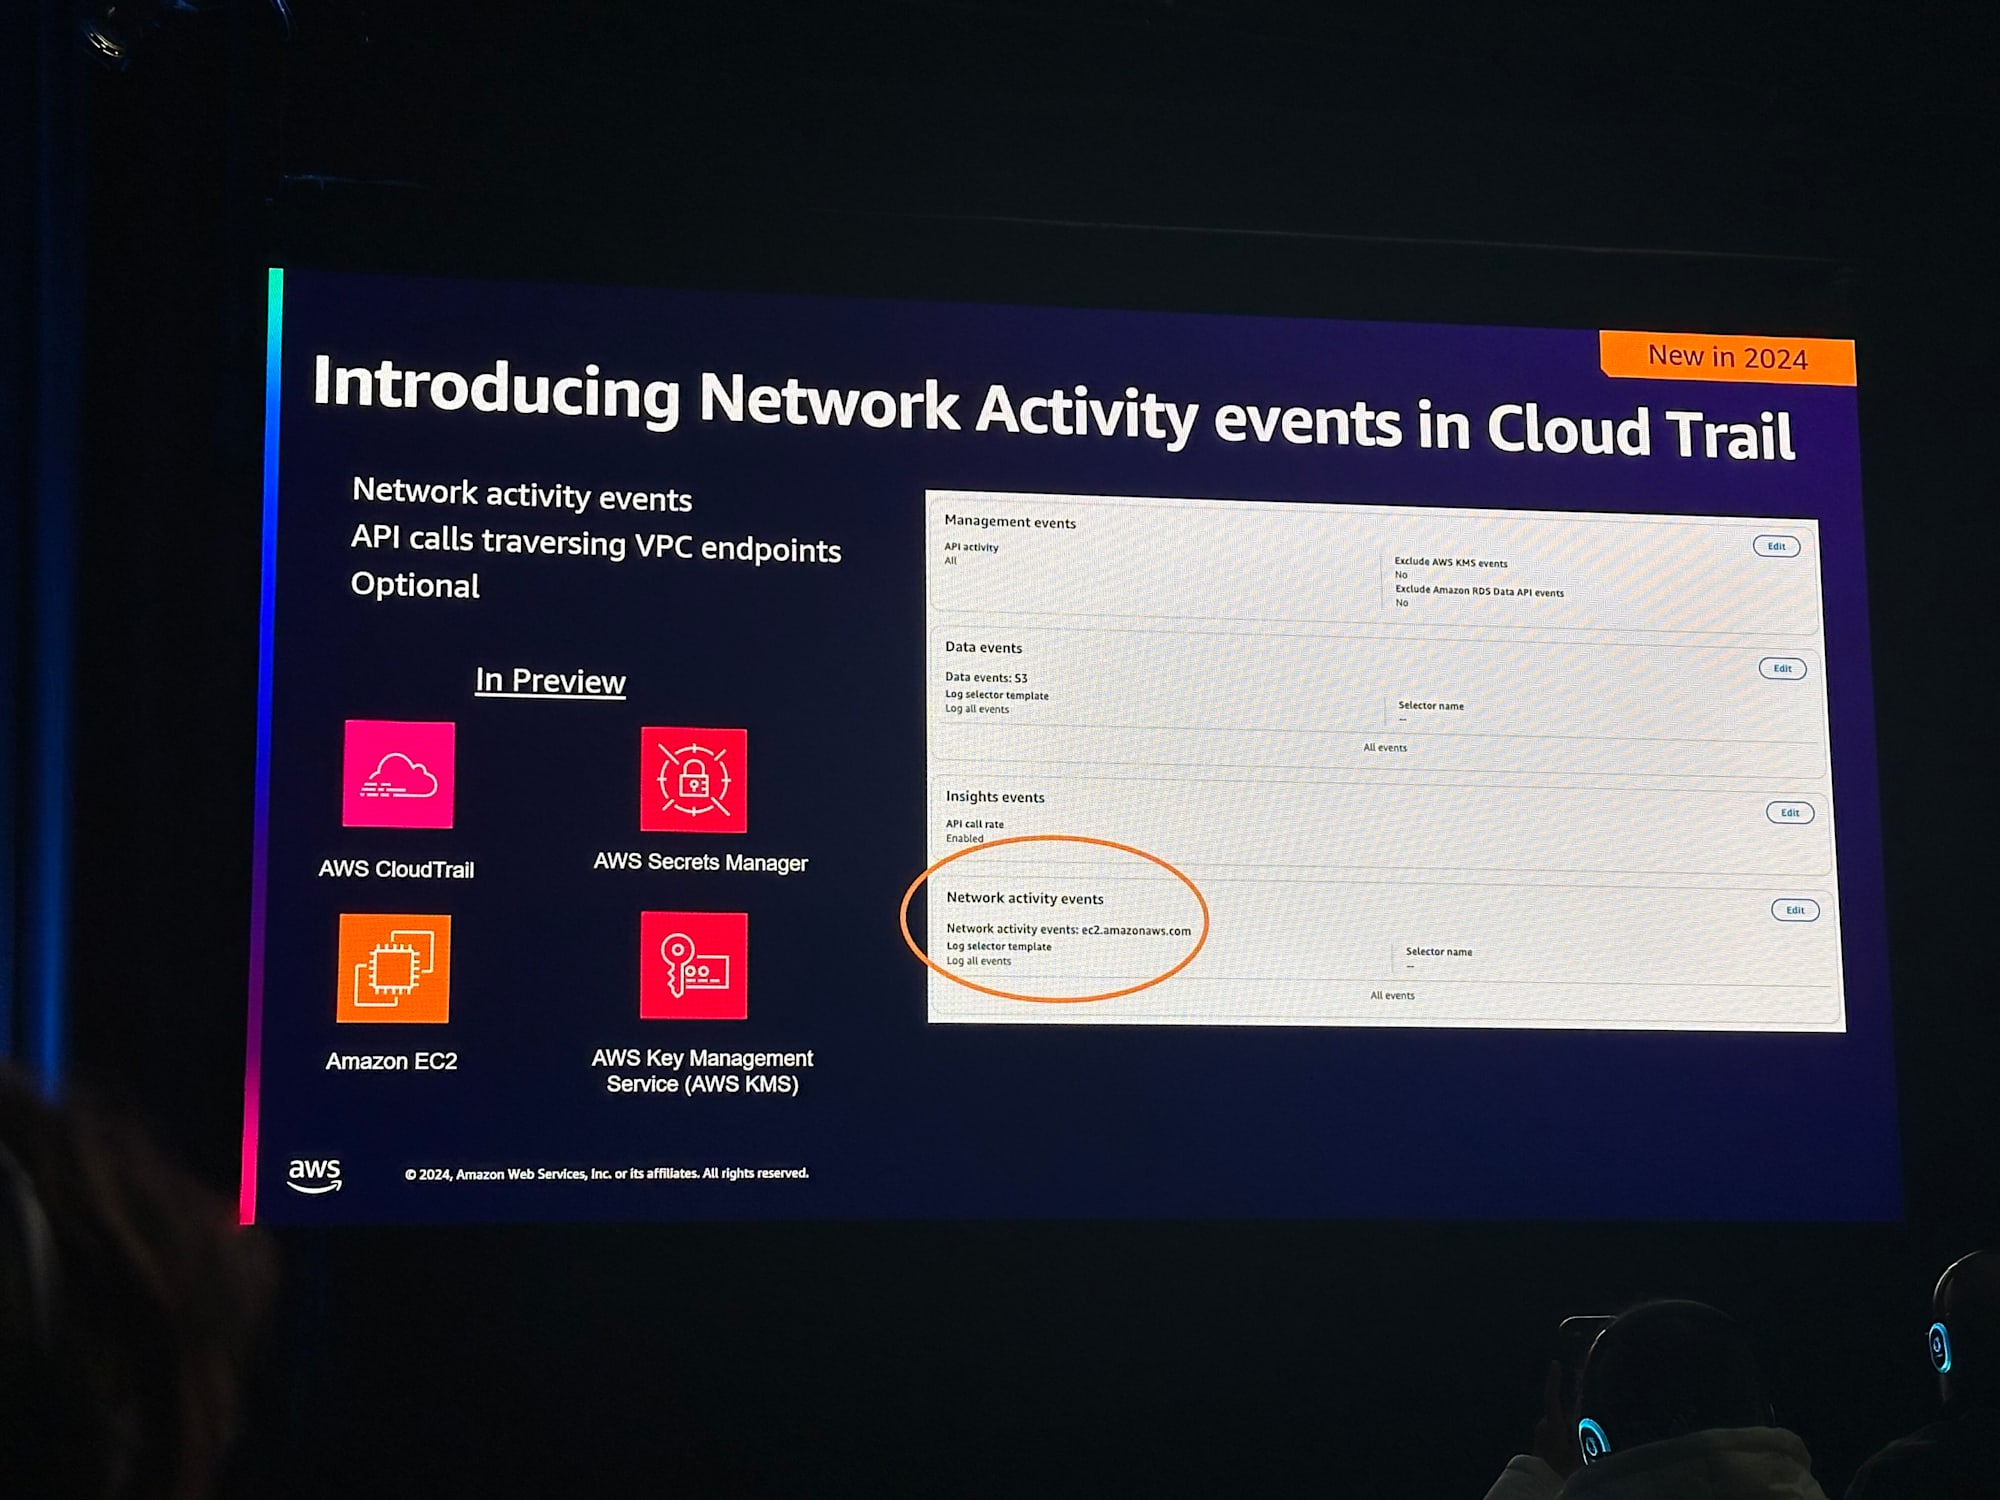Click 'API activity' label
The image size is (2000, 1500).
click(971, 547)
